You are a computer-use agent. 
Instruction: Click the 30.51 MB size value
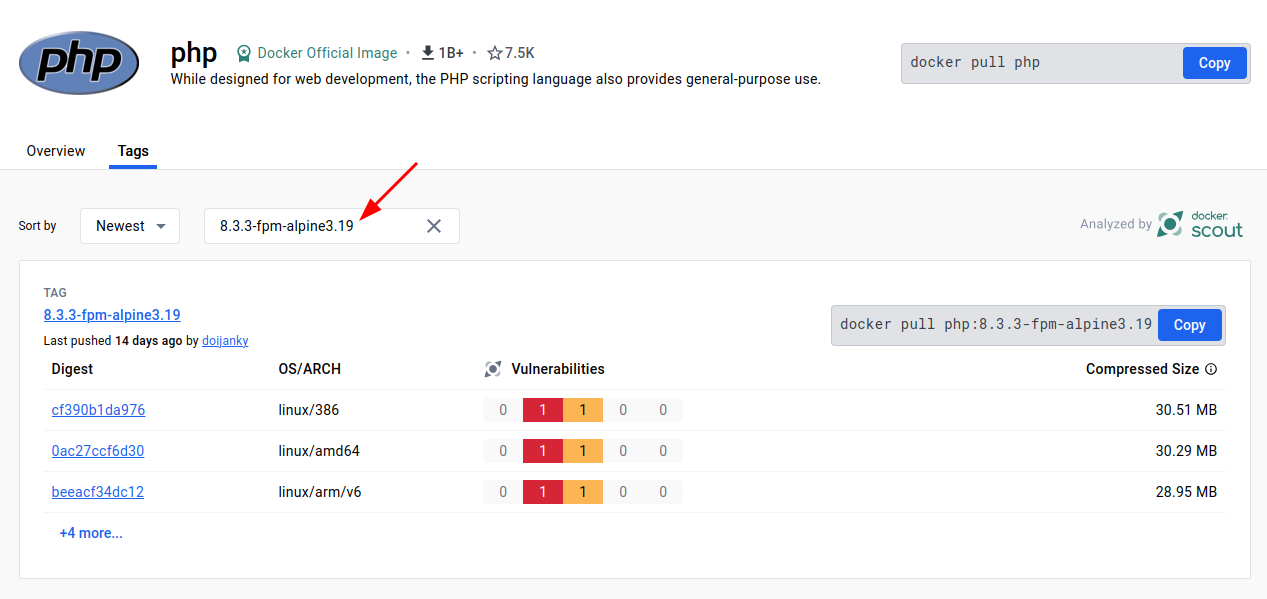1186,410
